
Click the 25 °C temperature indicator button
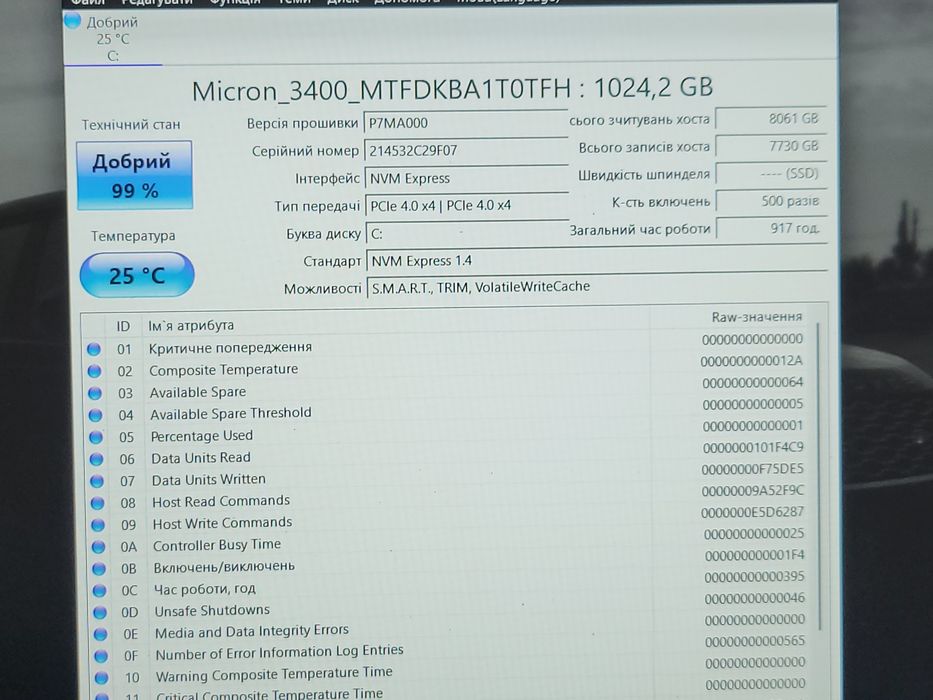[137, 275]
